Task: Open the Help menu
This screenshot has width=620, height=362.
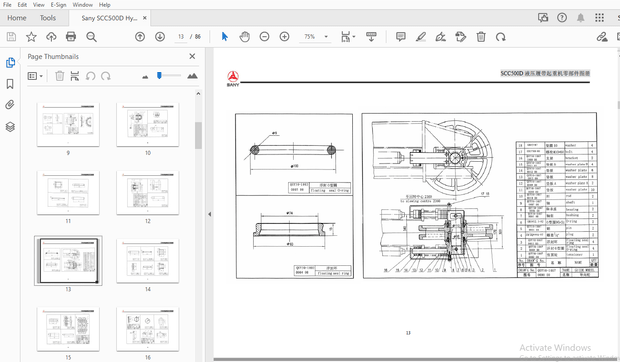Action: (x=104, y=5)
